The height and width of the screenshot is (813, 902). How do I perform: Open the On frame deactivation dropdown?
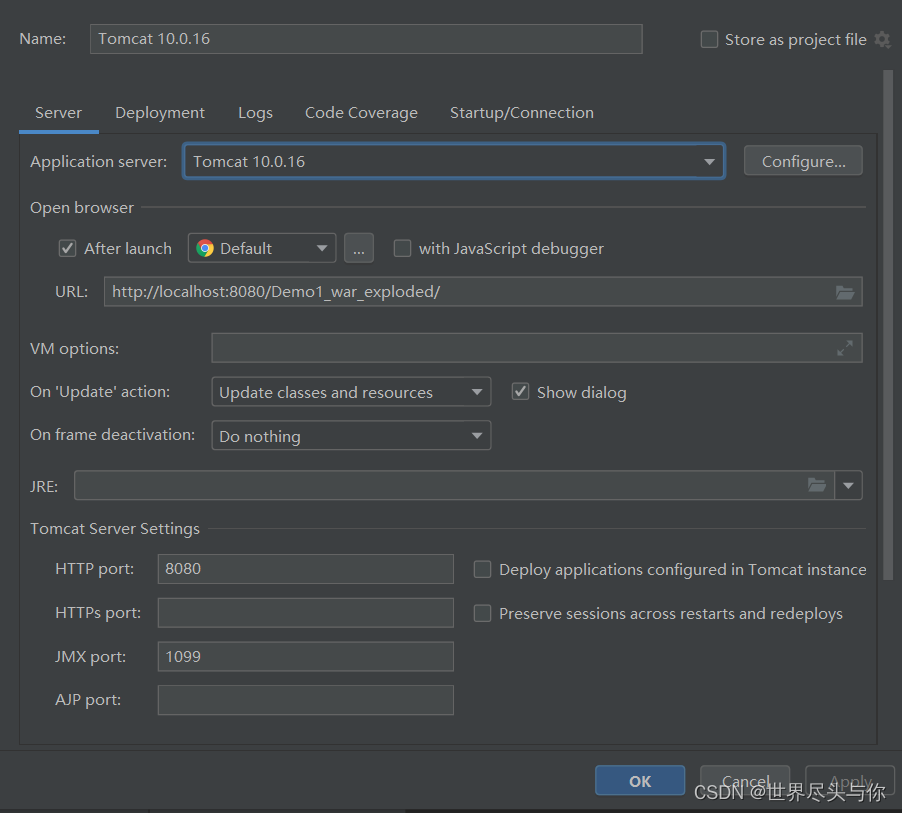351,436
